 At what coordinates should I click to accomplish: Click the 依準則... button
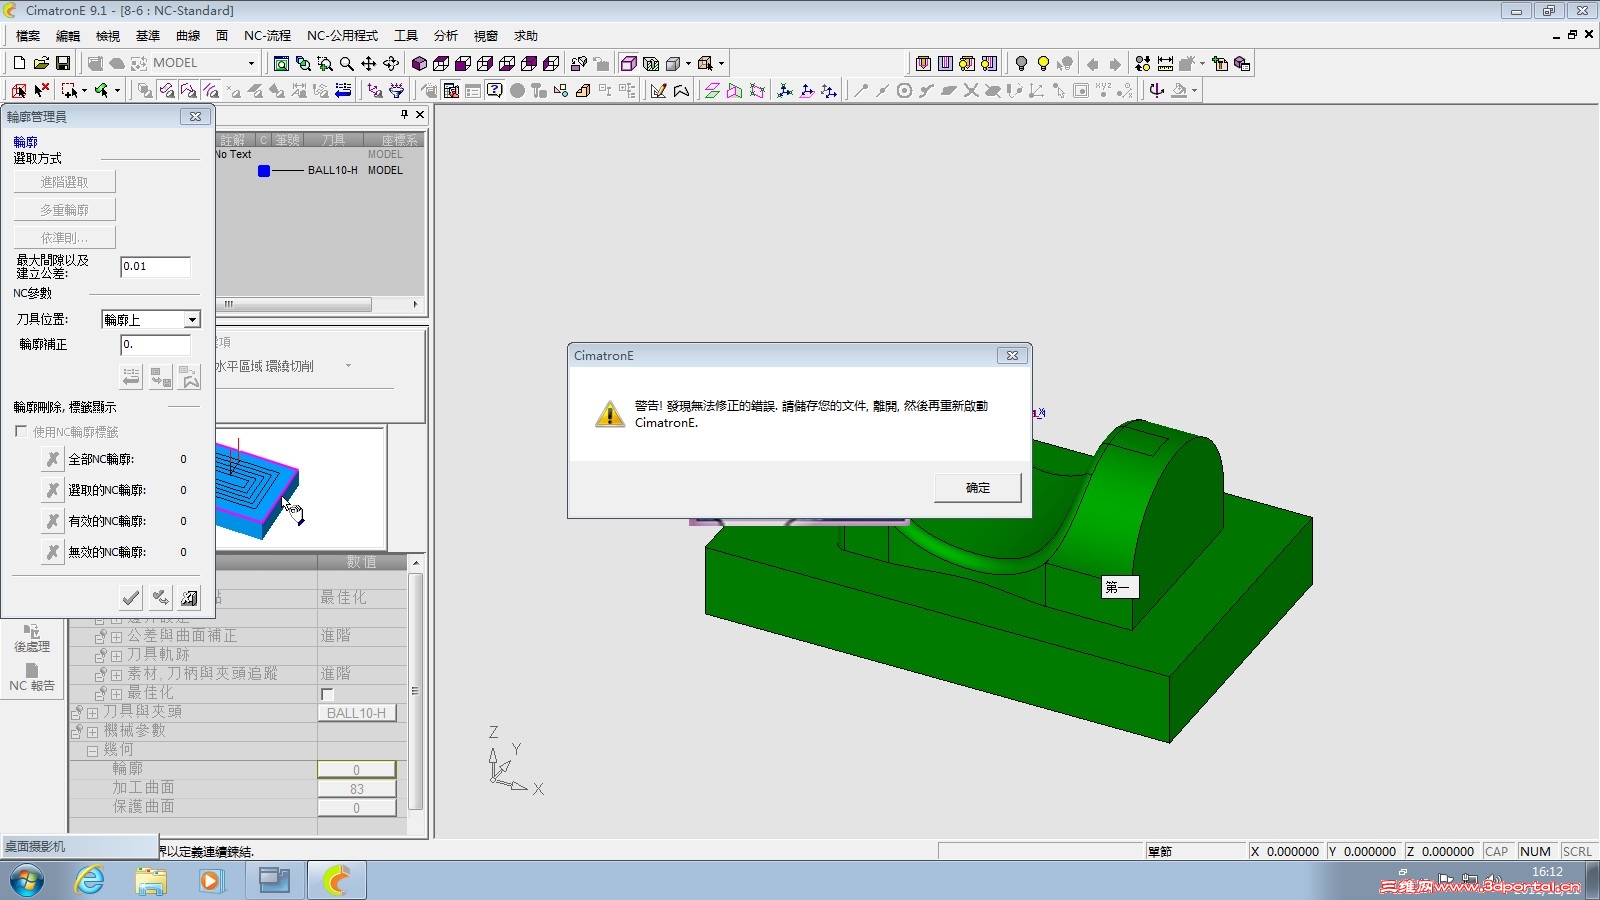click(65, 238)
